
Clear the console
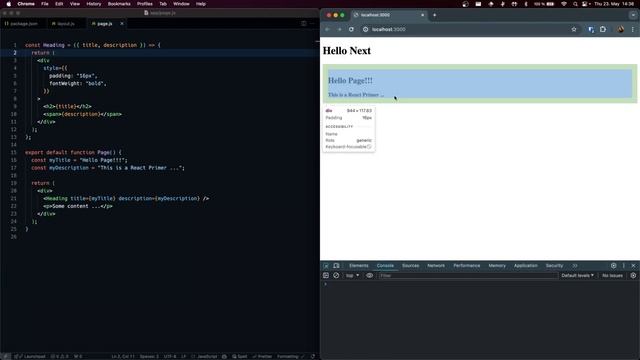click(336, 276)
